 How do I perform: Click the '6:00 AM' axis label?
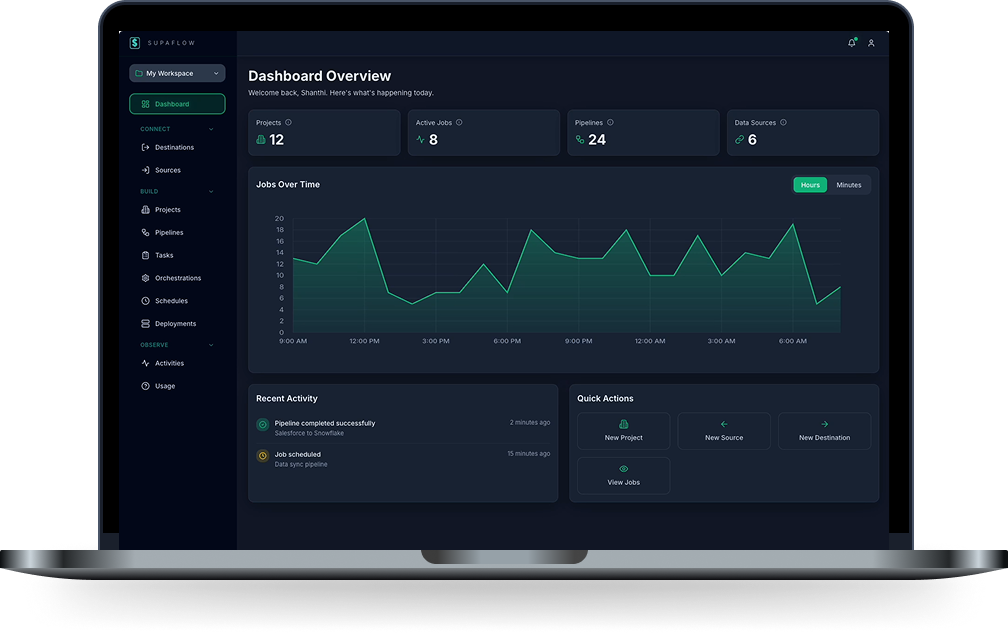click(x=793, y=341)
